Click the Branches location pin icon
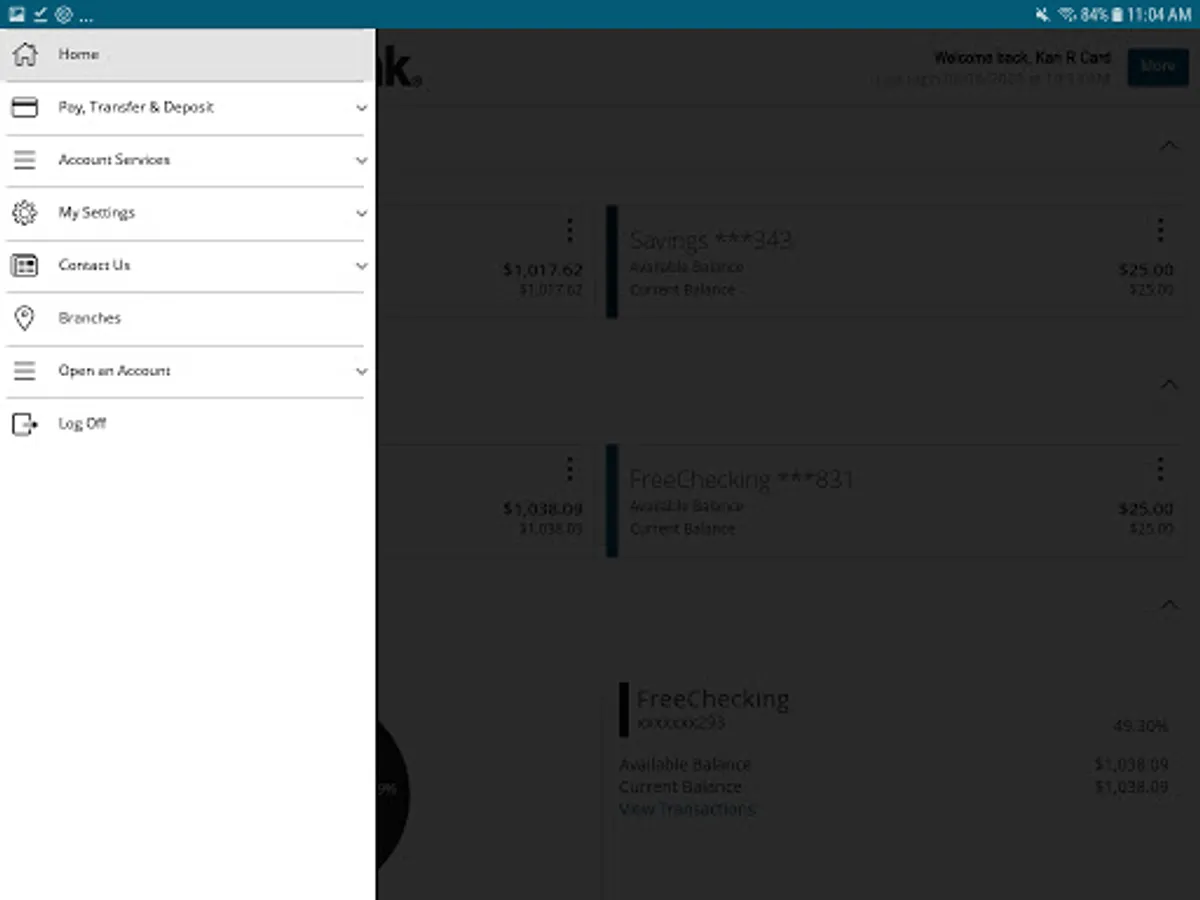The image size is (1200, 900). [x=24, y=318]
